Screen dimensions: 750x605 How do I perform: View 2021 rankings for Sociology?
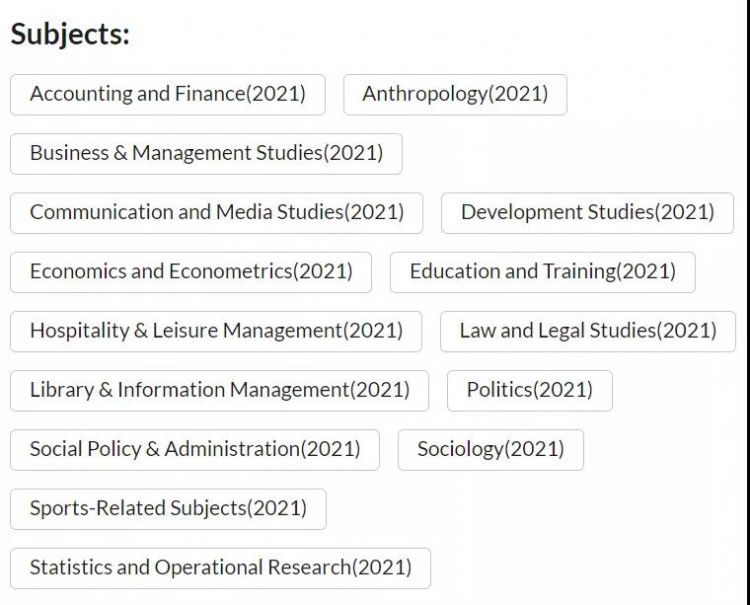click(x=490, y=449)
